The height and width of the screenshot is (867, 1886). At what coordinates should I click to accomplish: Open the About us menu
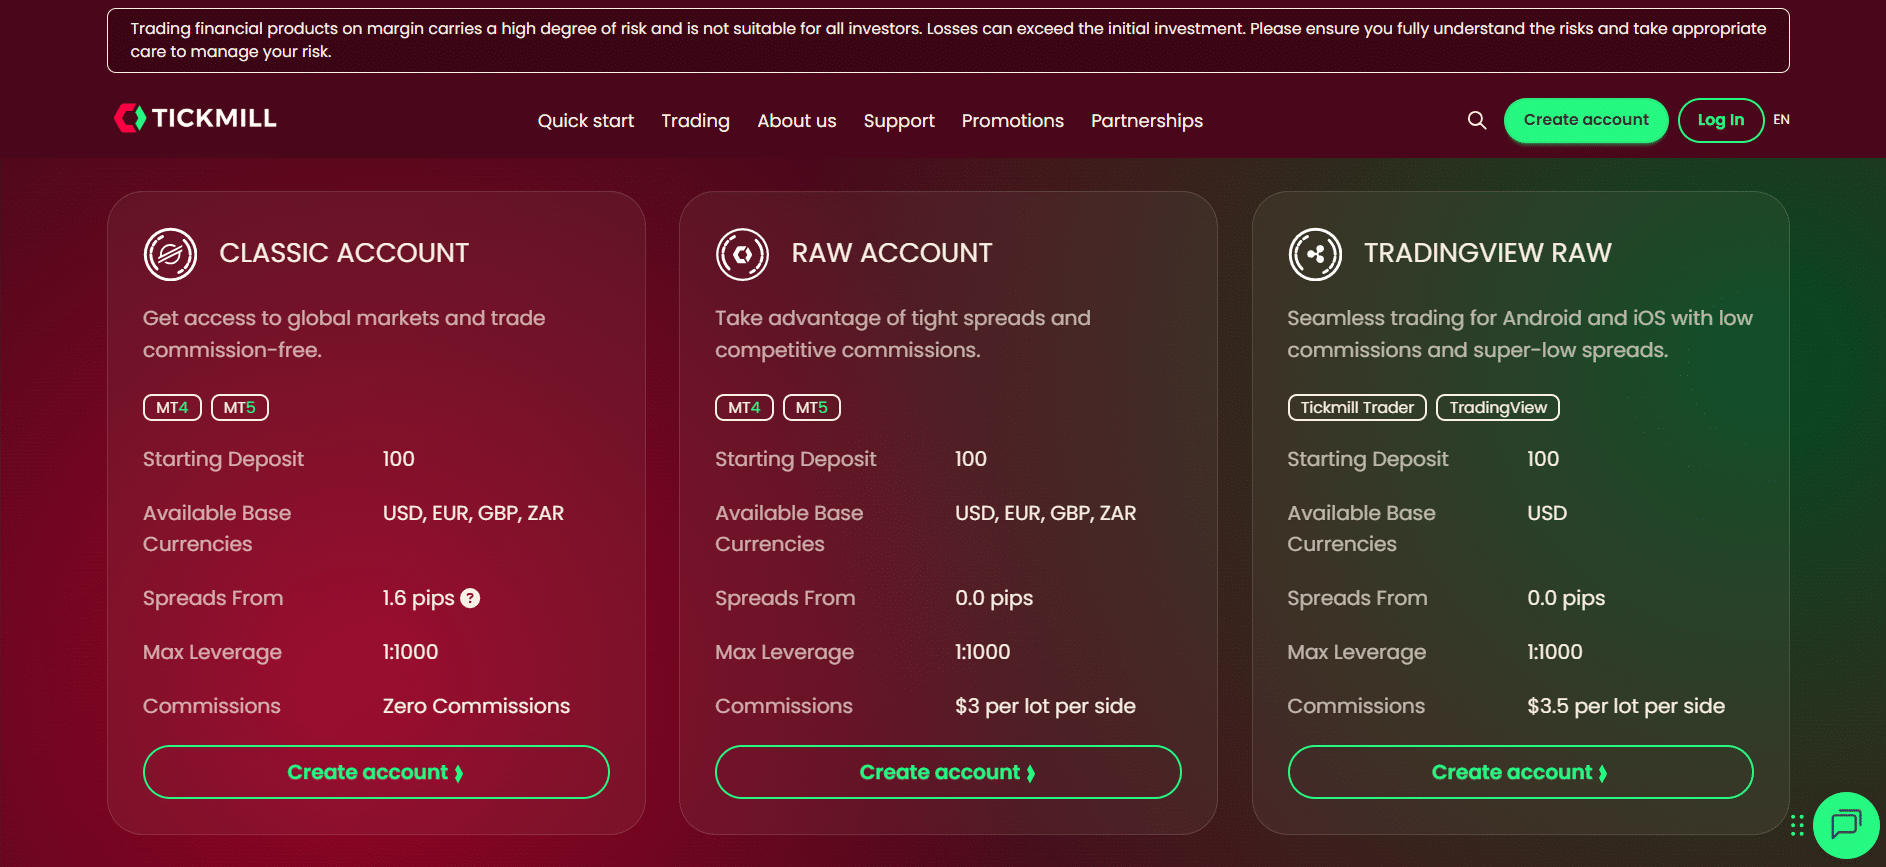(796, 121)
